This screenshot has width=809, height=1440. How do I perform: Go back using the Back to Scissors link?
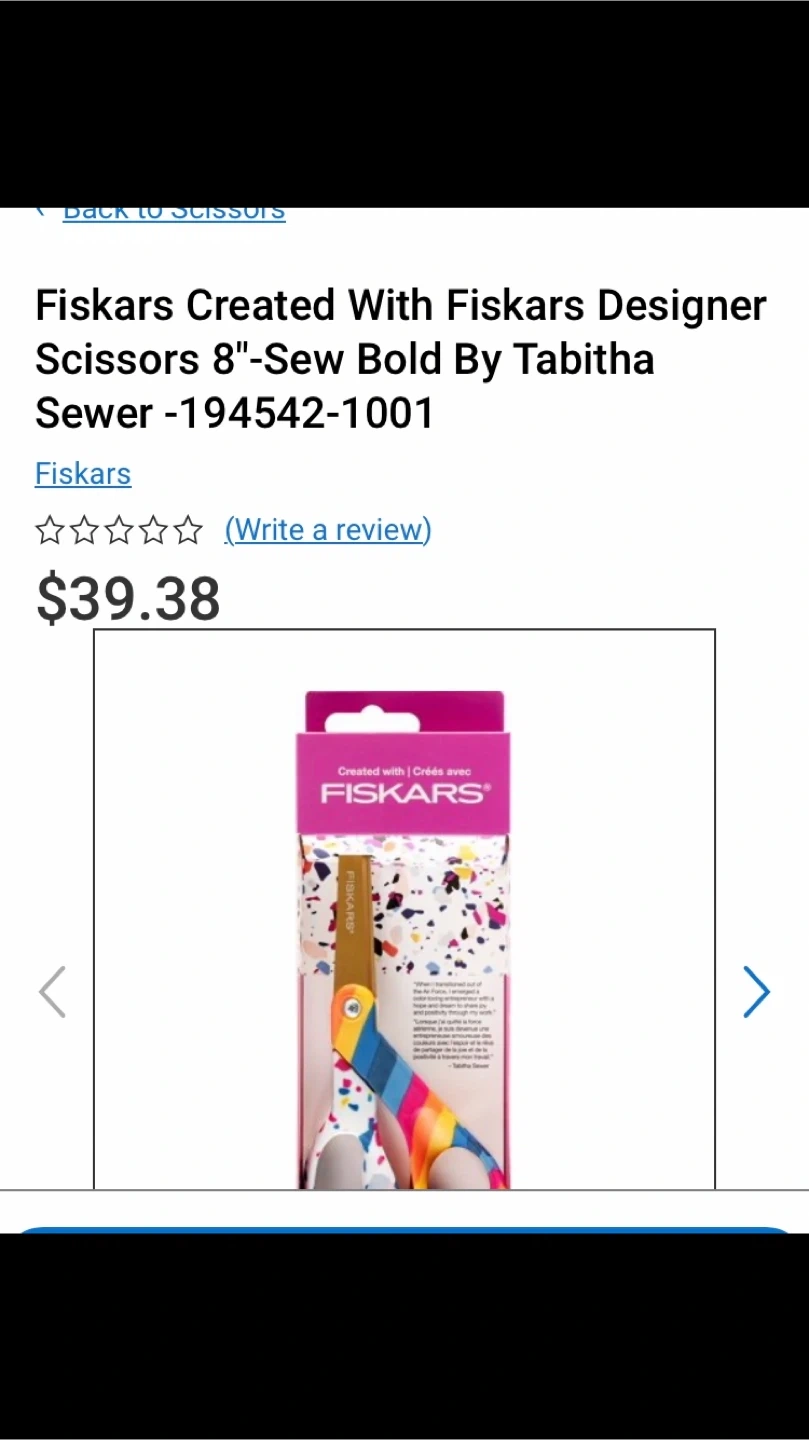pyautogui.click(x=174, y=214)
